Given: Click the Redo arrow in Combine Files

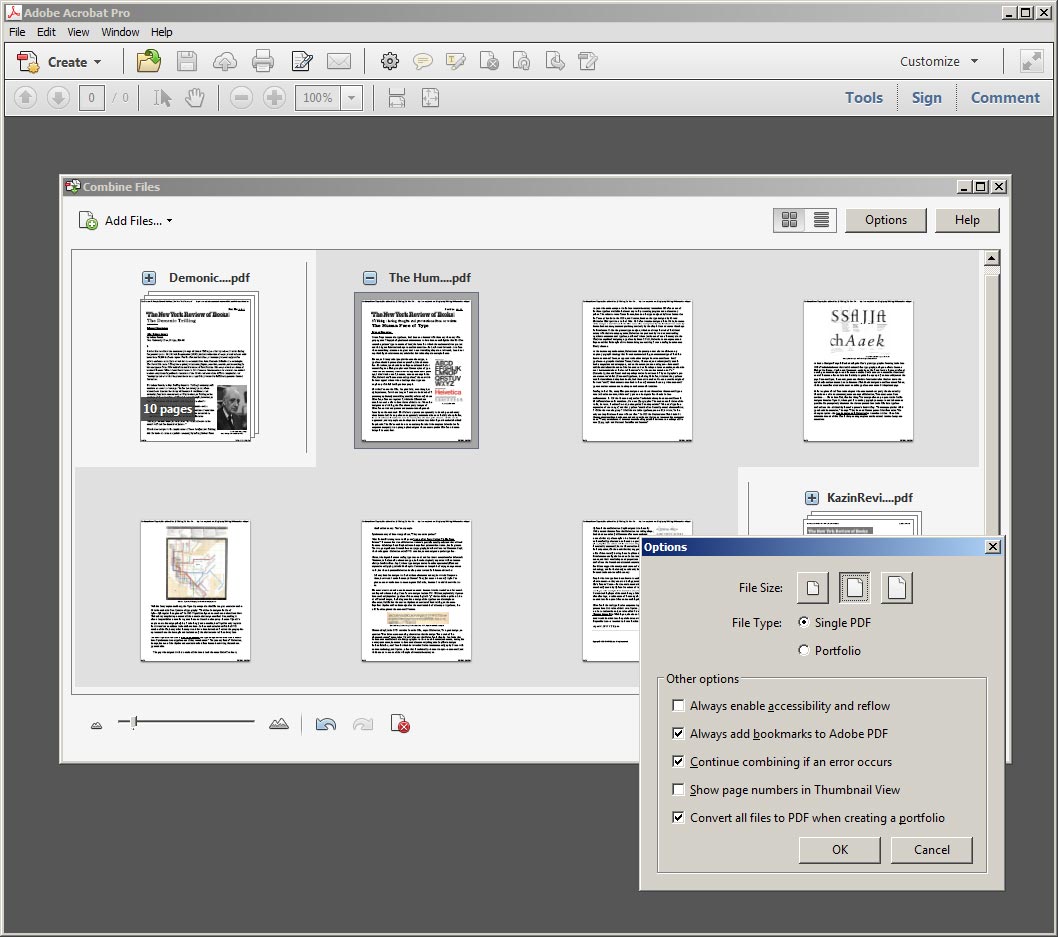Looking at the screenshot, I should coord(363,725).
